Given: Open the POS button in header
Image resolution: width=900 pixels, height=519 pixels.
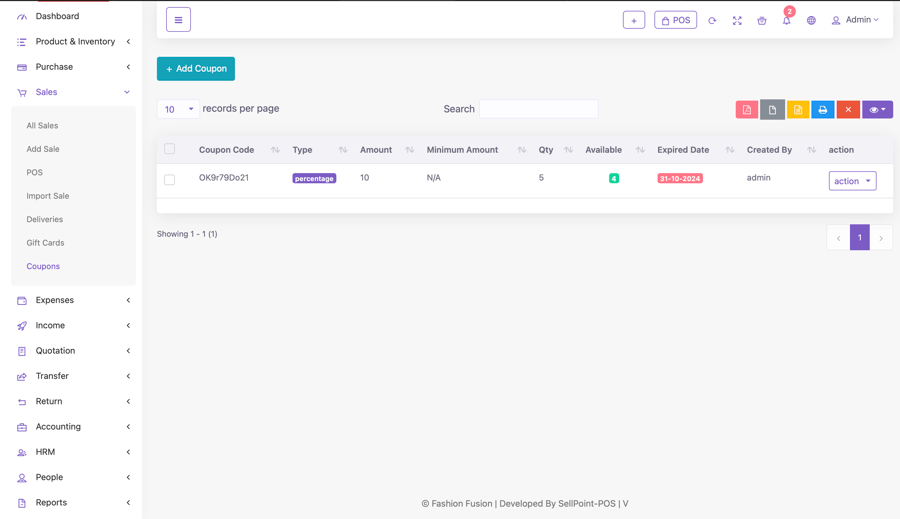Looking at the screenshot, I should [675, 20].
